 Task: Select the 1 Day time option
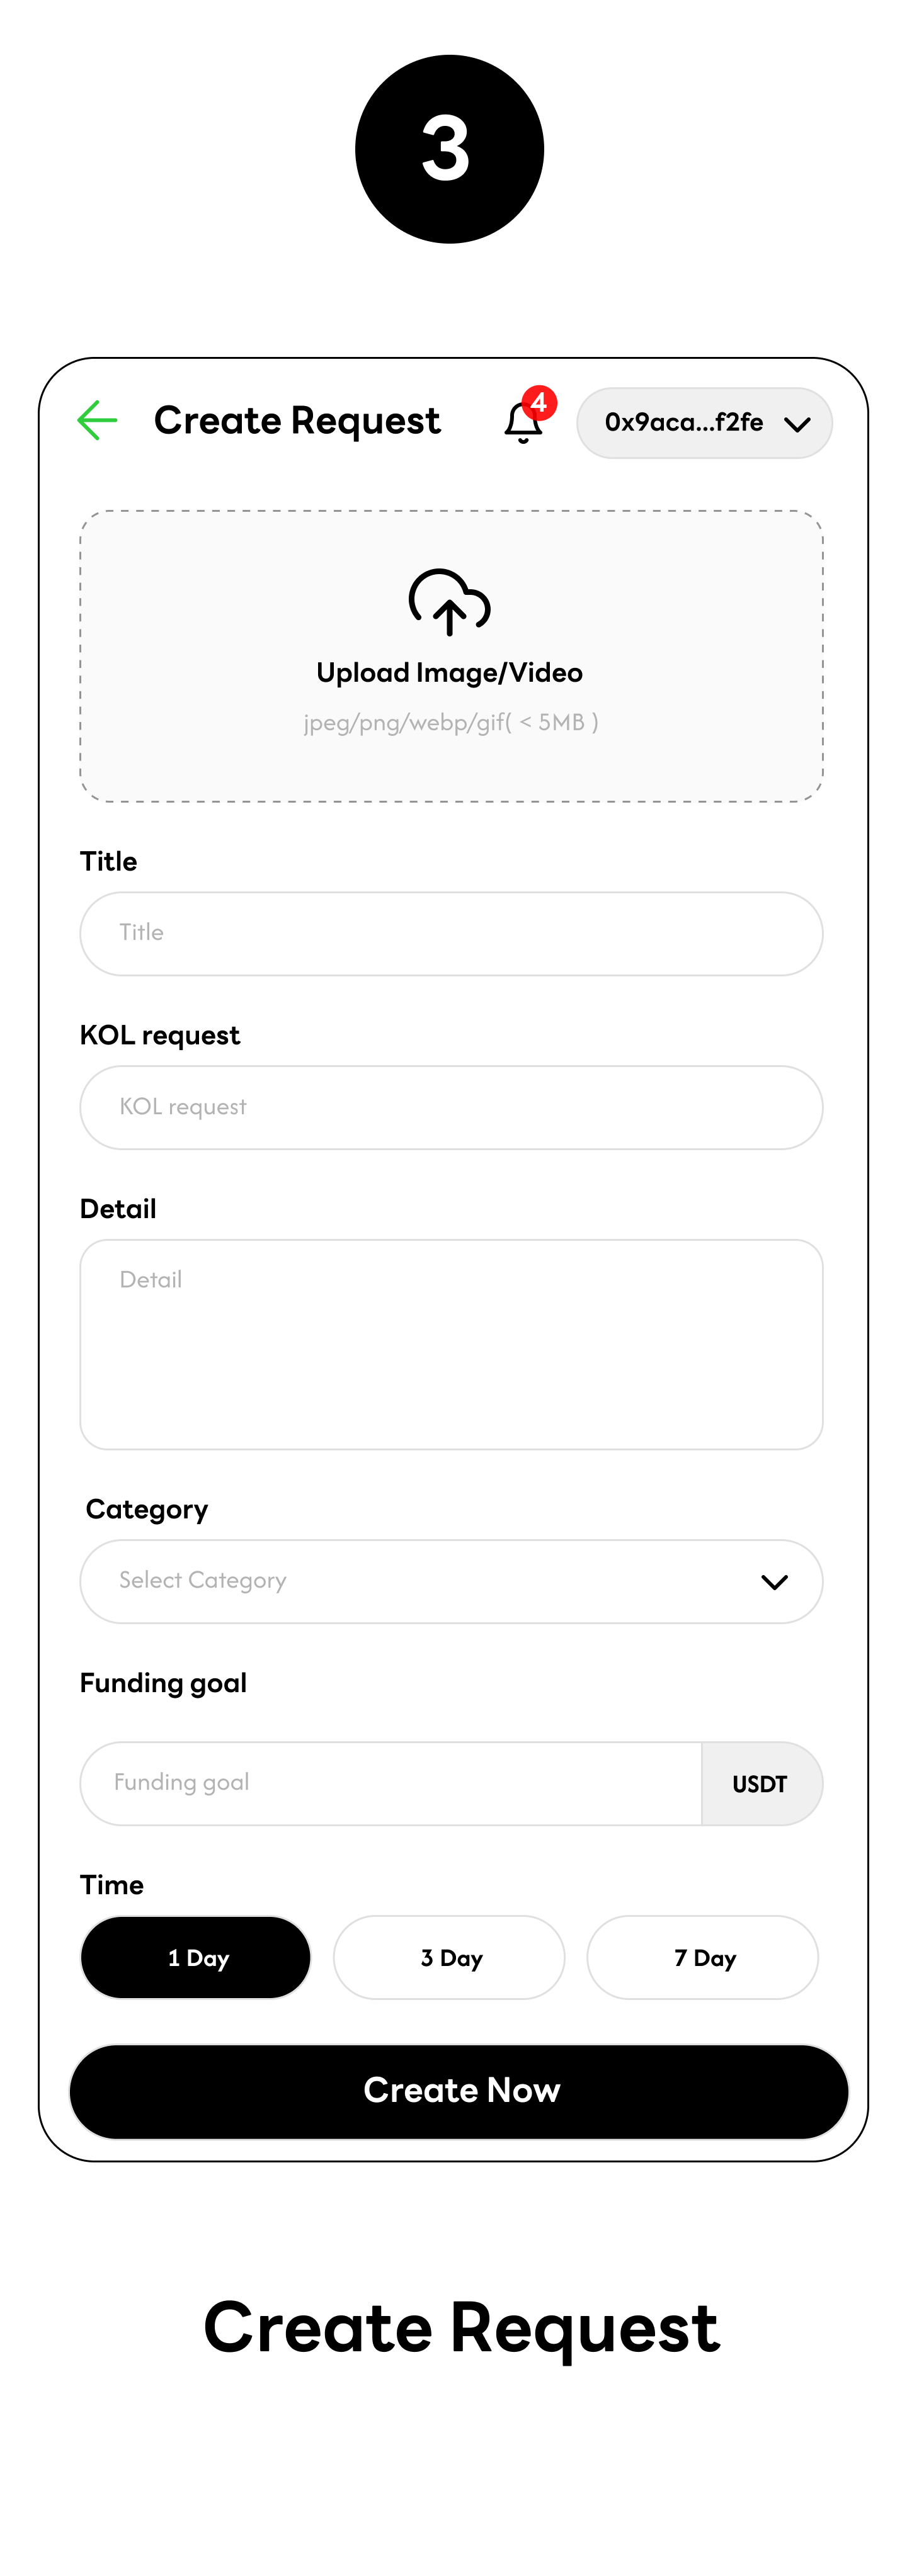[195, 1957]
